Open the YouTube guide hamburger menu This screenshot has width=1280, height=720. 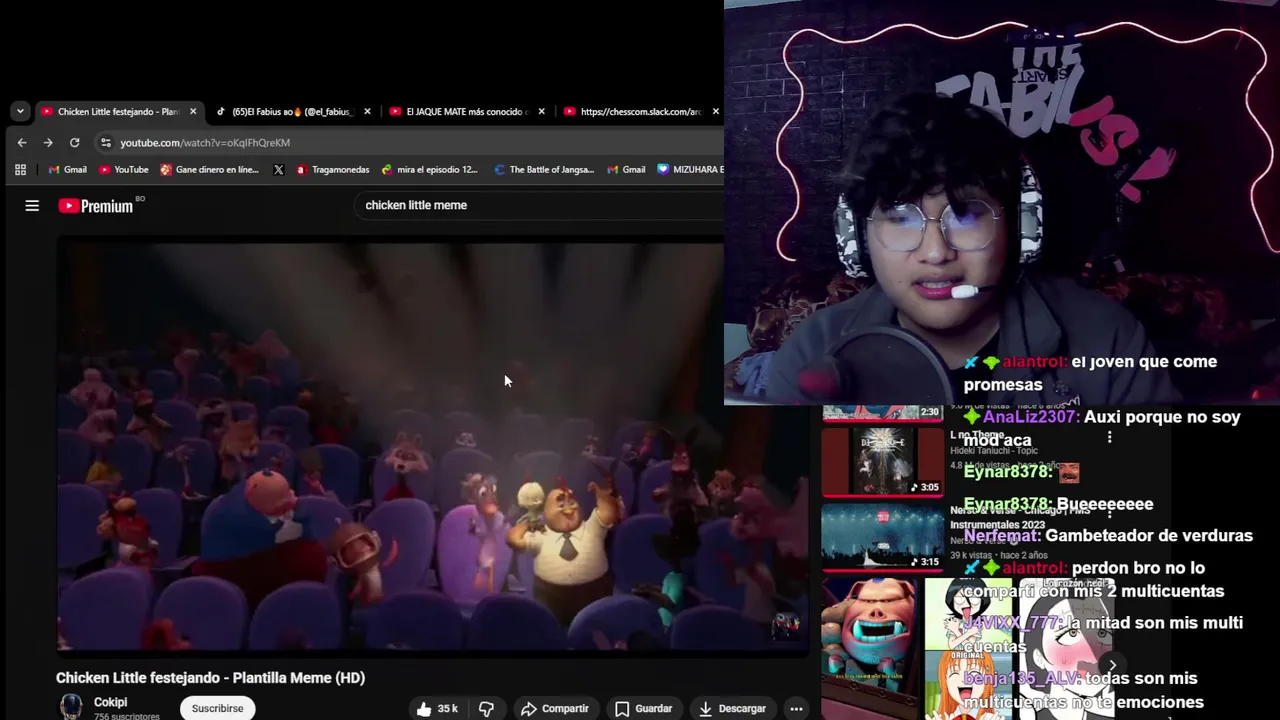click(32, 205)
